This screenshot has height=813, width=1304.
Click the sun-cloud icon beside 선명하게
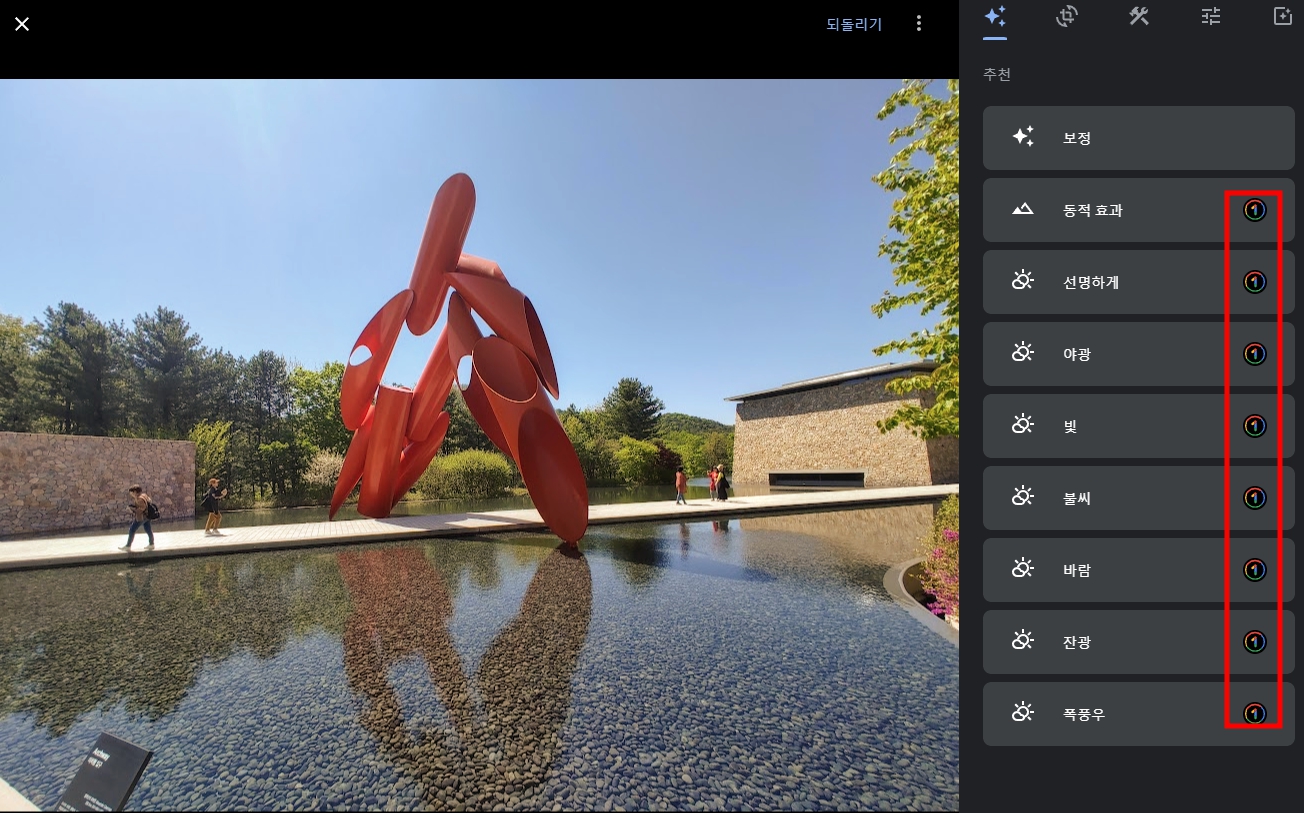click(x=1022, y=281)
